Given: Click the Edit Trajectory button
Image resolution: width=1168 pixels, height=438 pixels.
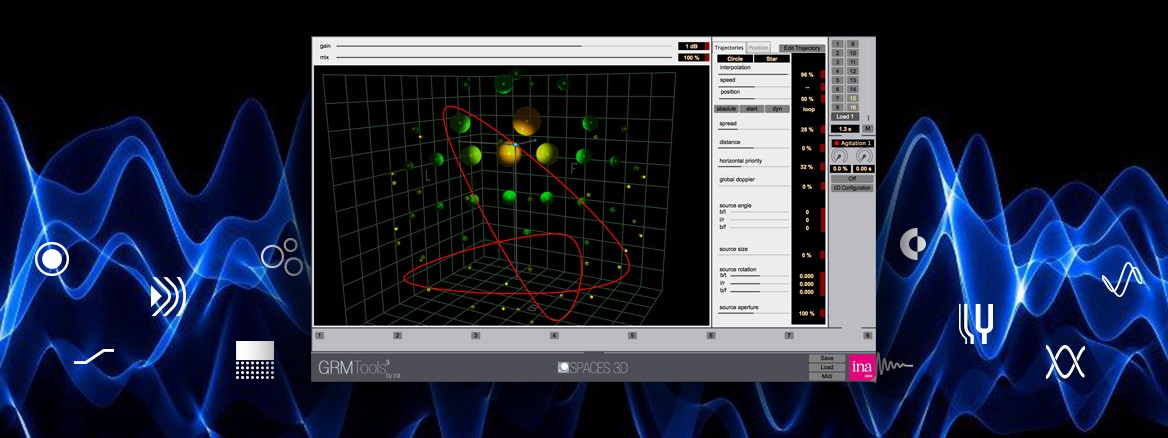Looking at the screenshot, I should point(802,48).
